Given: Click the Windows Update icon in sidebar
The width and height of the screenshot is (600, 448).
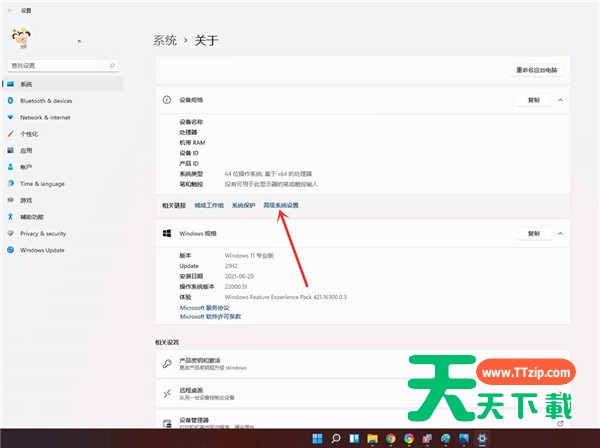Looking at the screenshot, I should tap(11, 250).
